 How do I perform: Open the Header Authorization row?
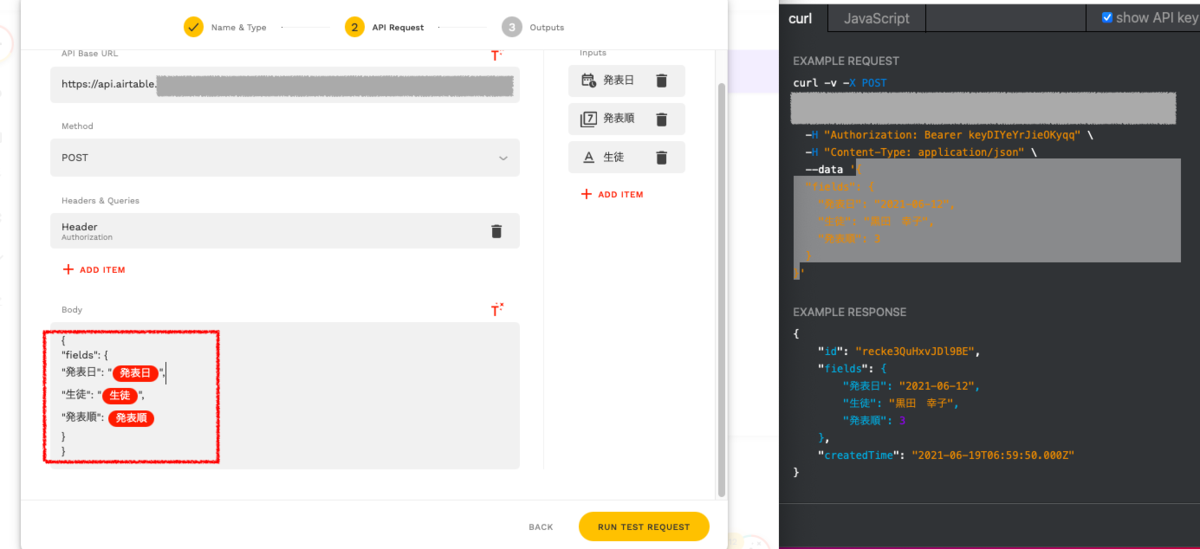(x=285, y=231)
